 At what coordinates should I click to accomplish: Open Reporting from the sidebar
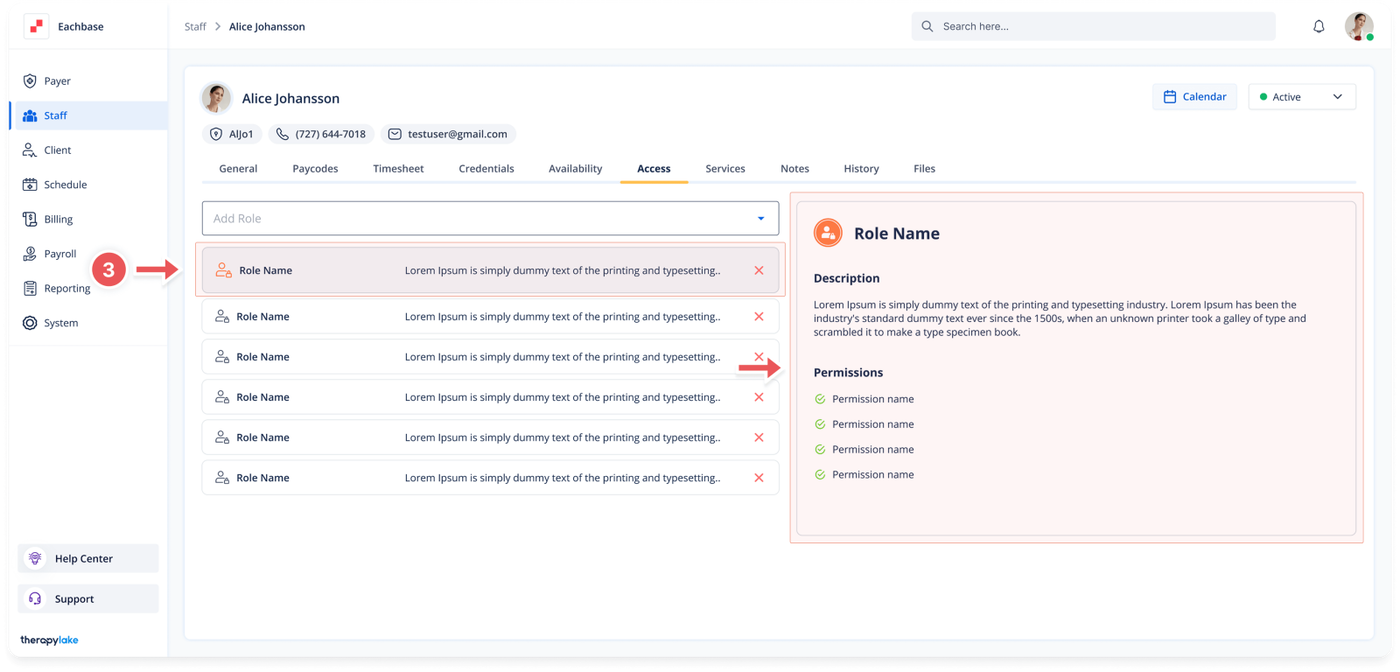coord(67,288)
